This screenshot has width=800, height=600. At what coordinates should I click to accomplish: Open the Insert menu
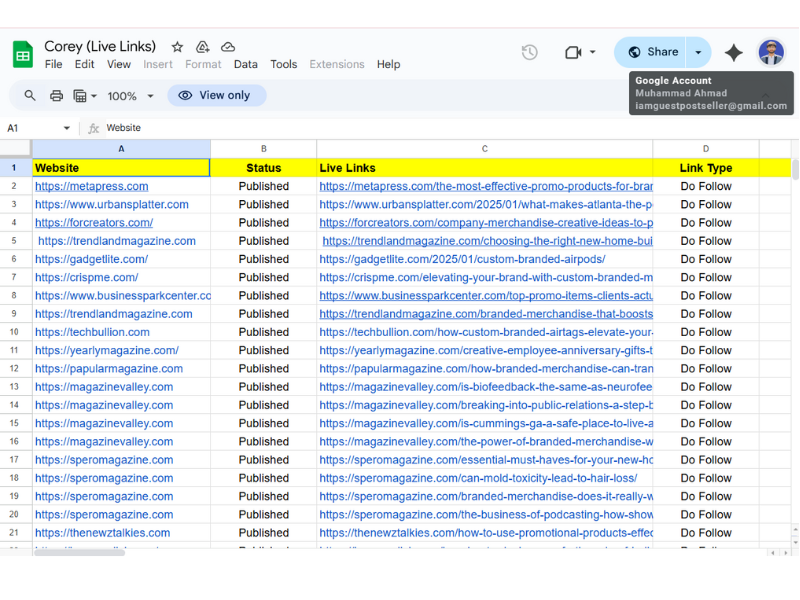[x=158, y=64]
